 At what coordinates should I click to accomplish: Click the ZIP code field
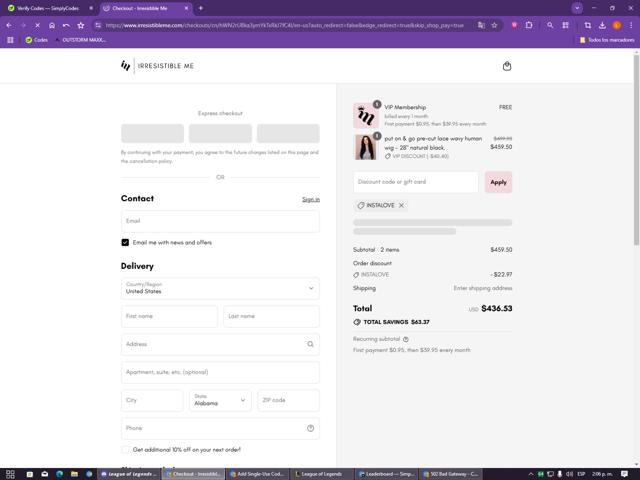(289, 400)
